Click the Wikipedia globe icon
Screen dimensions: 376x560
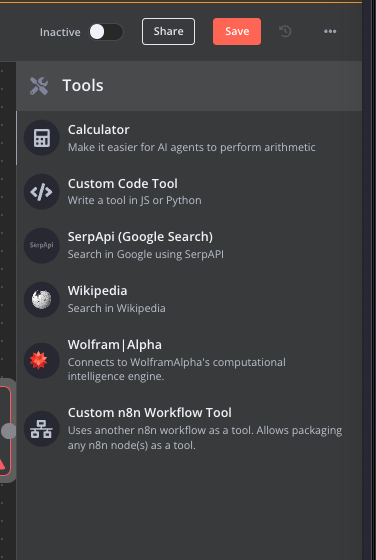click(x=42, y=300)
